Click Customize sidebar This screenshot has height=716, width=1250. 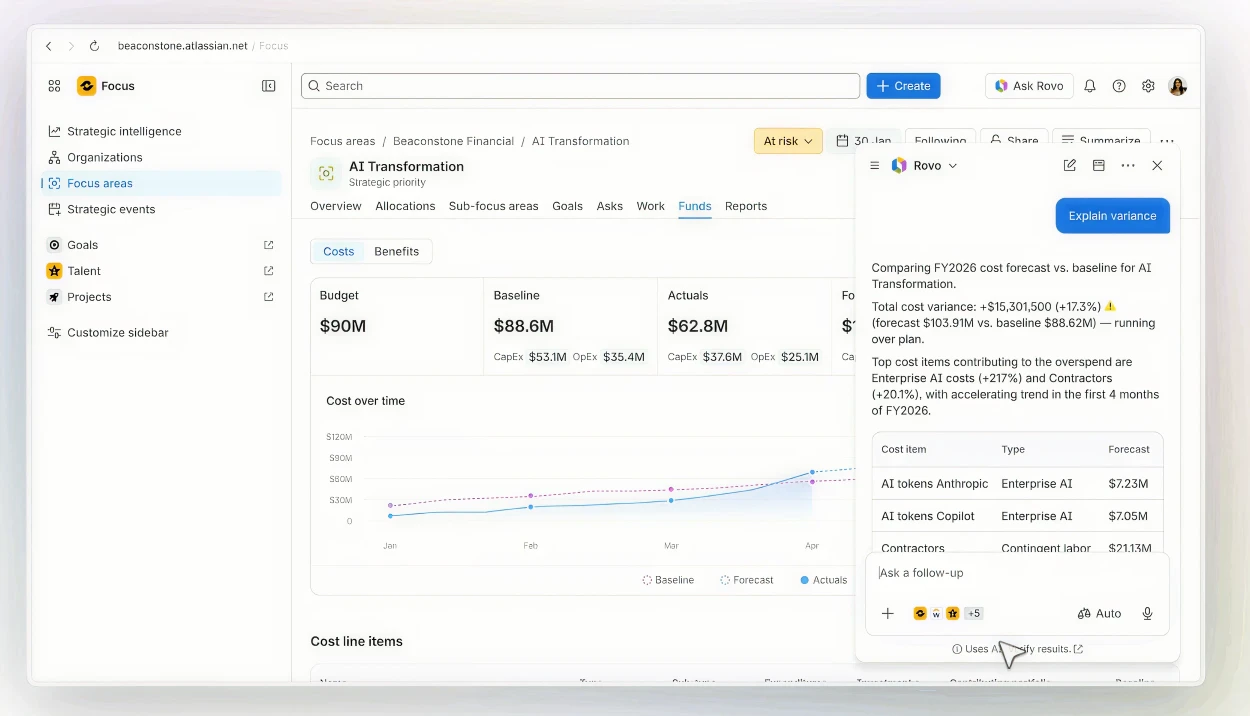pyautogui.click(x=108, y=333)
